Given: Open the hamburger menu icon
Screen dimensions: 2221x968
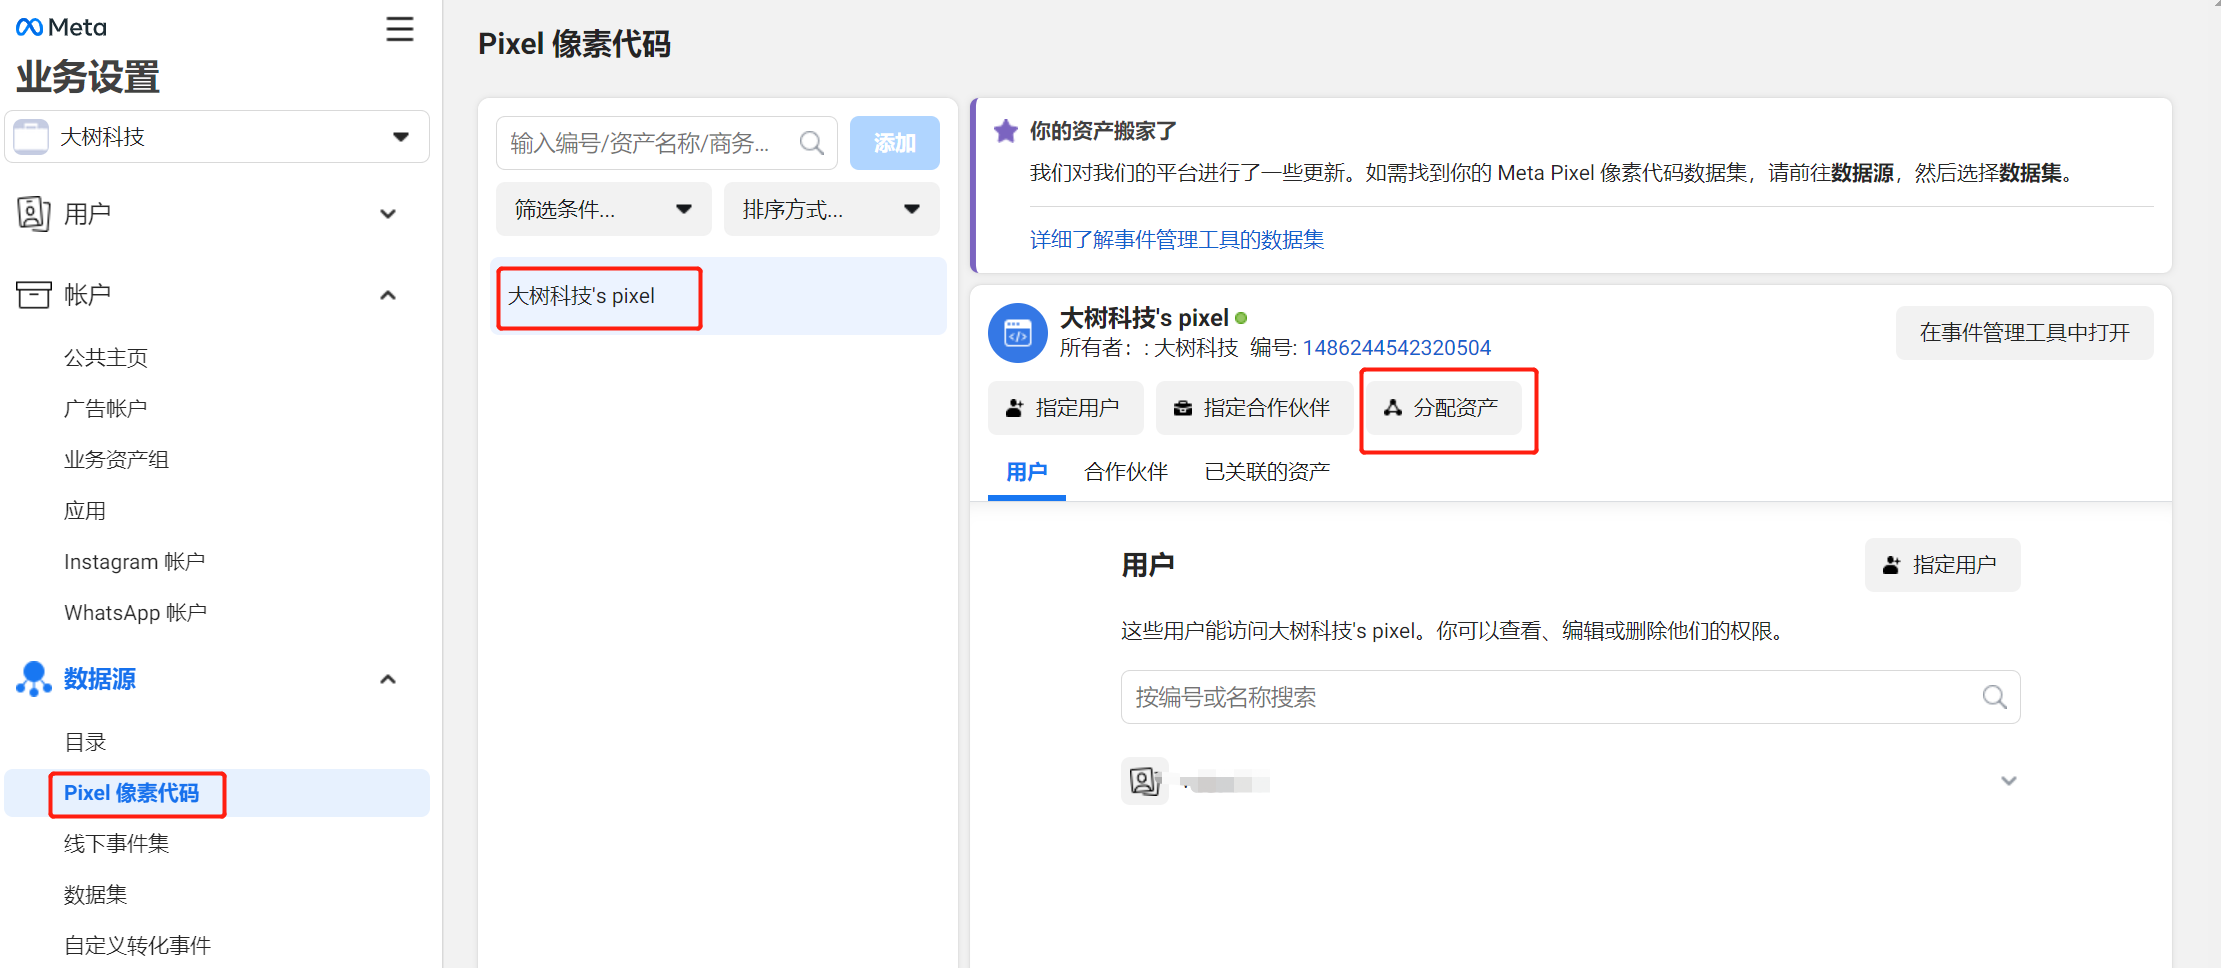Looking at the screenshot, I should (x=400, y=29).
